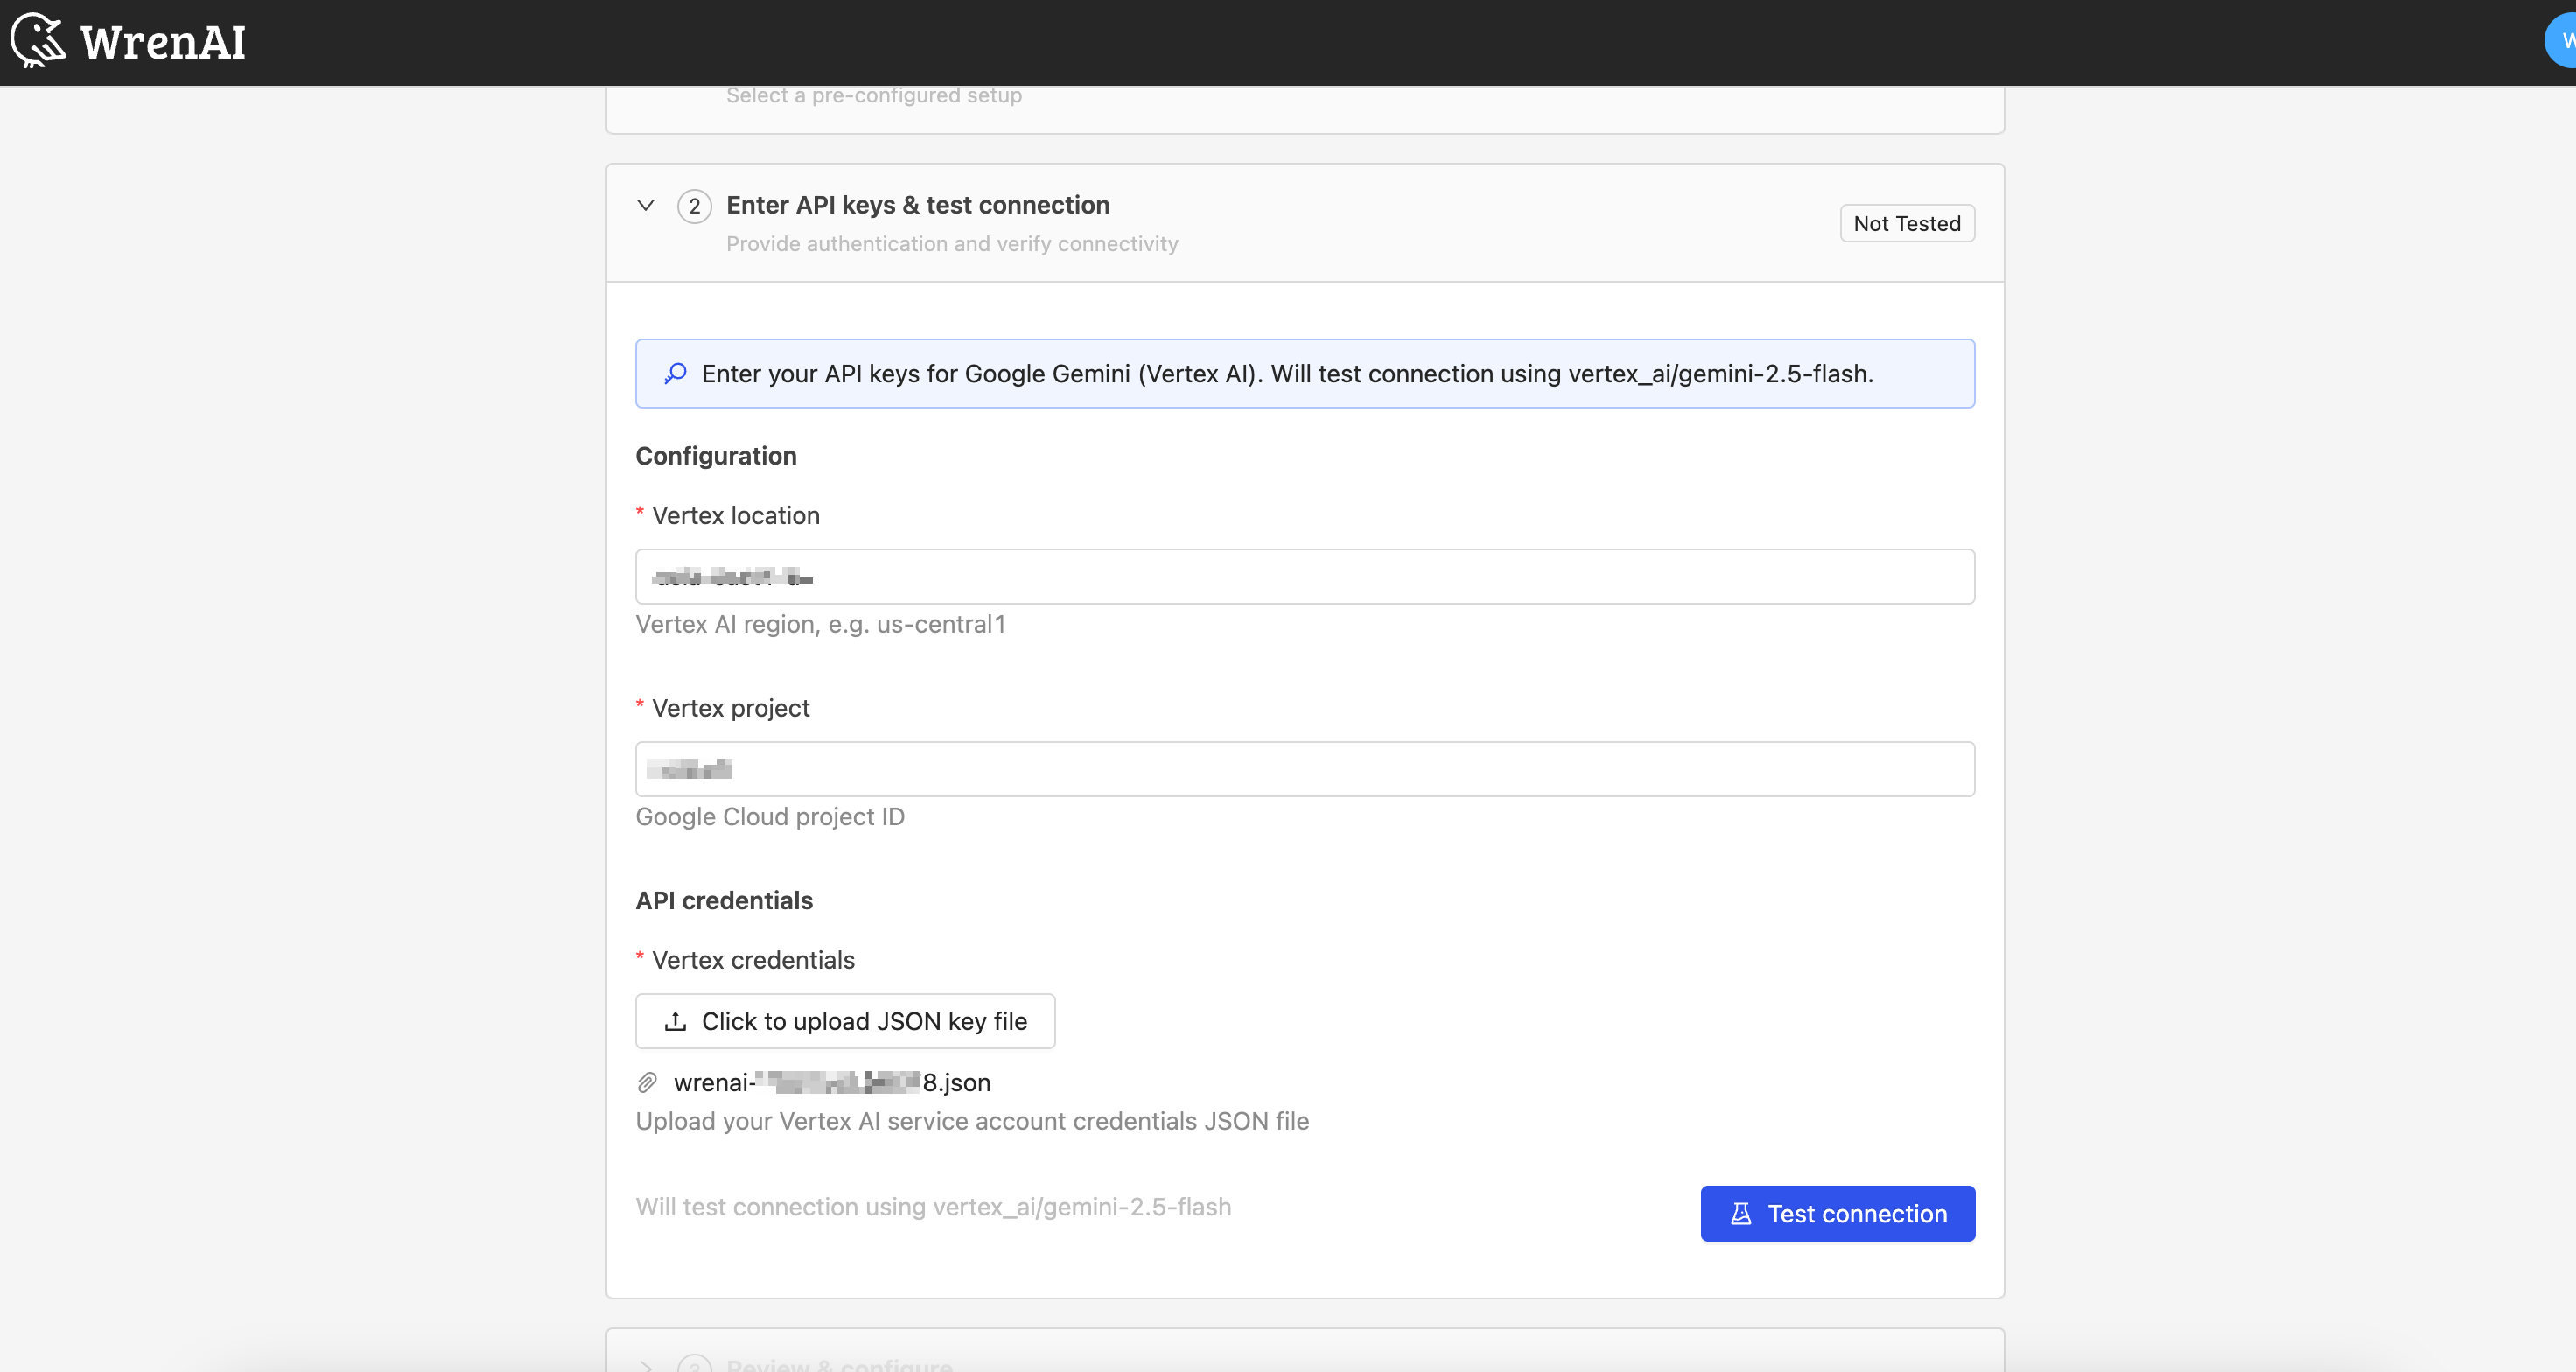Open the user avatar in the top-right corner

[2563, 40]
